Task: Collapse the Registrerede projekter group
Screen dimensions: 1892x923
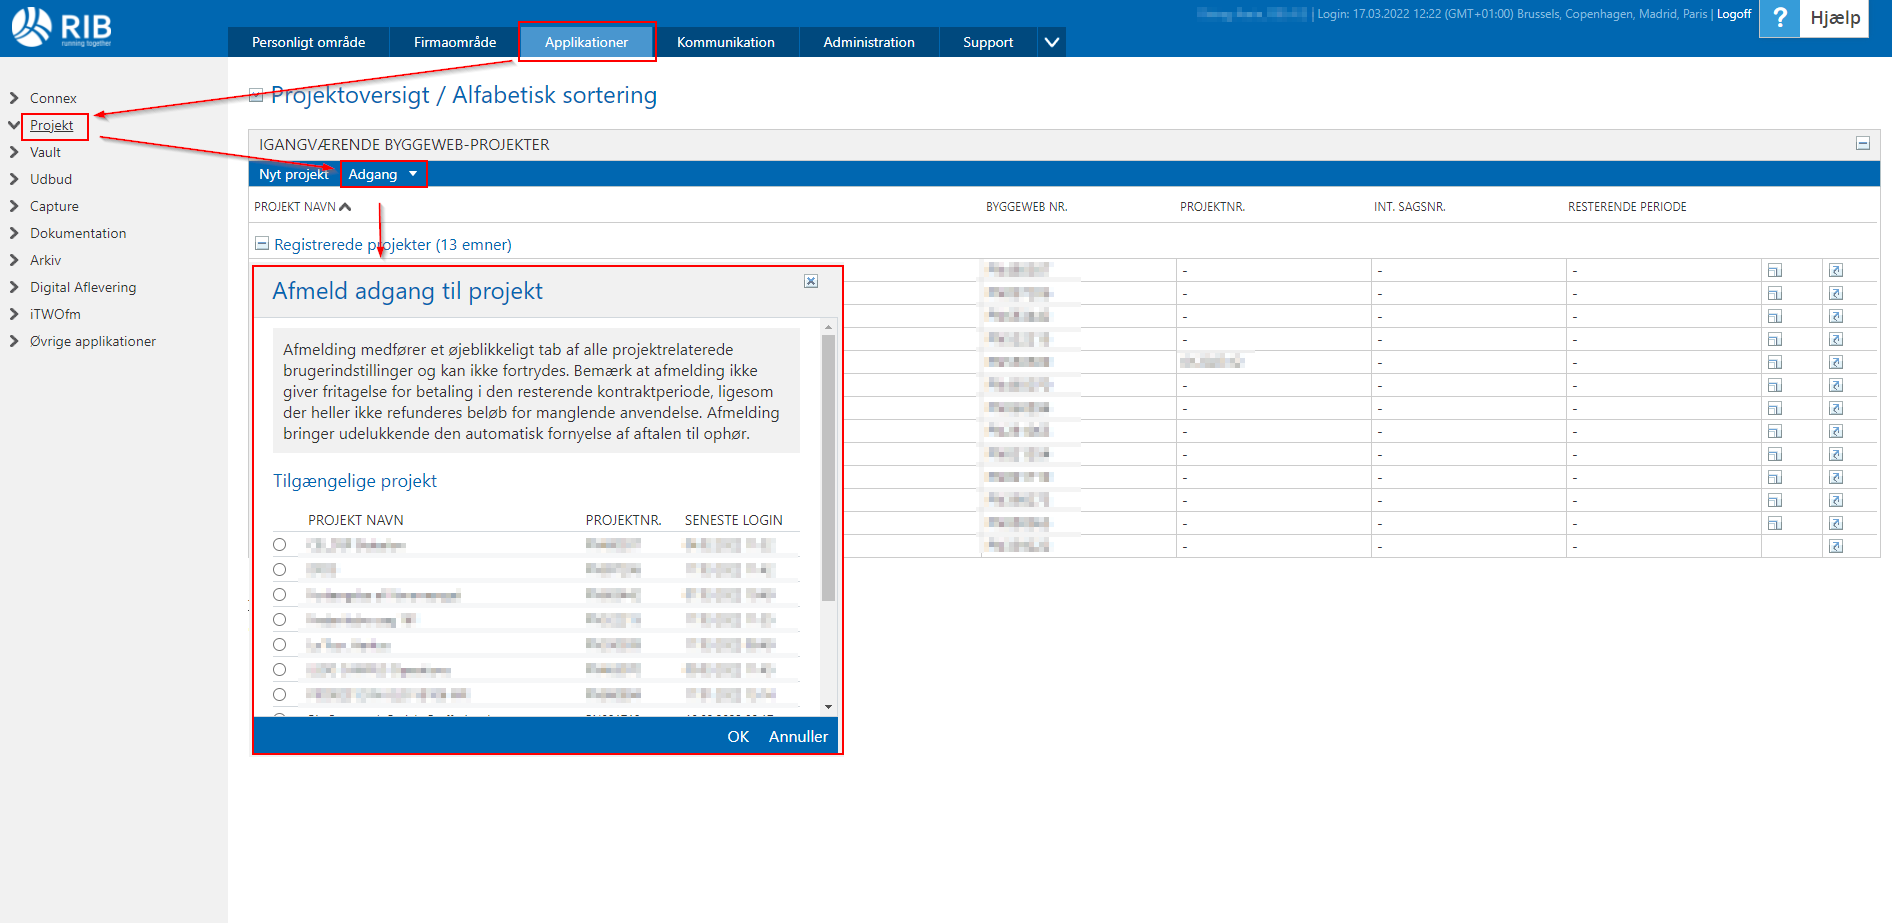Action: (x=262, y=244)
